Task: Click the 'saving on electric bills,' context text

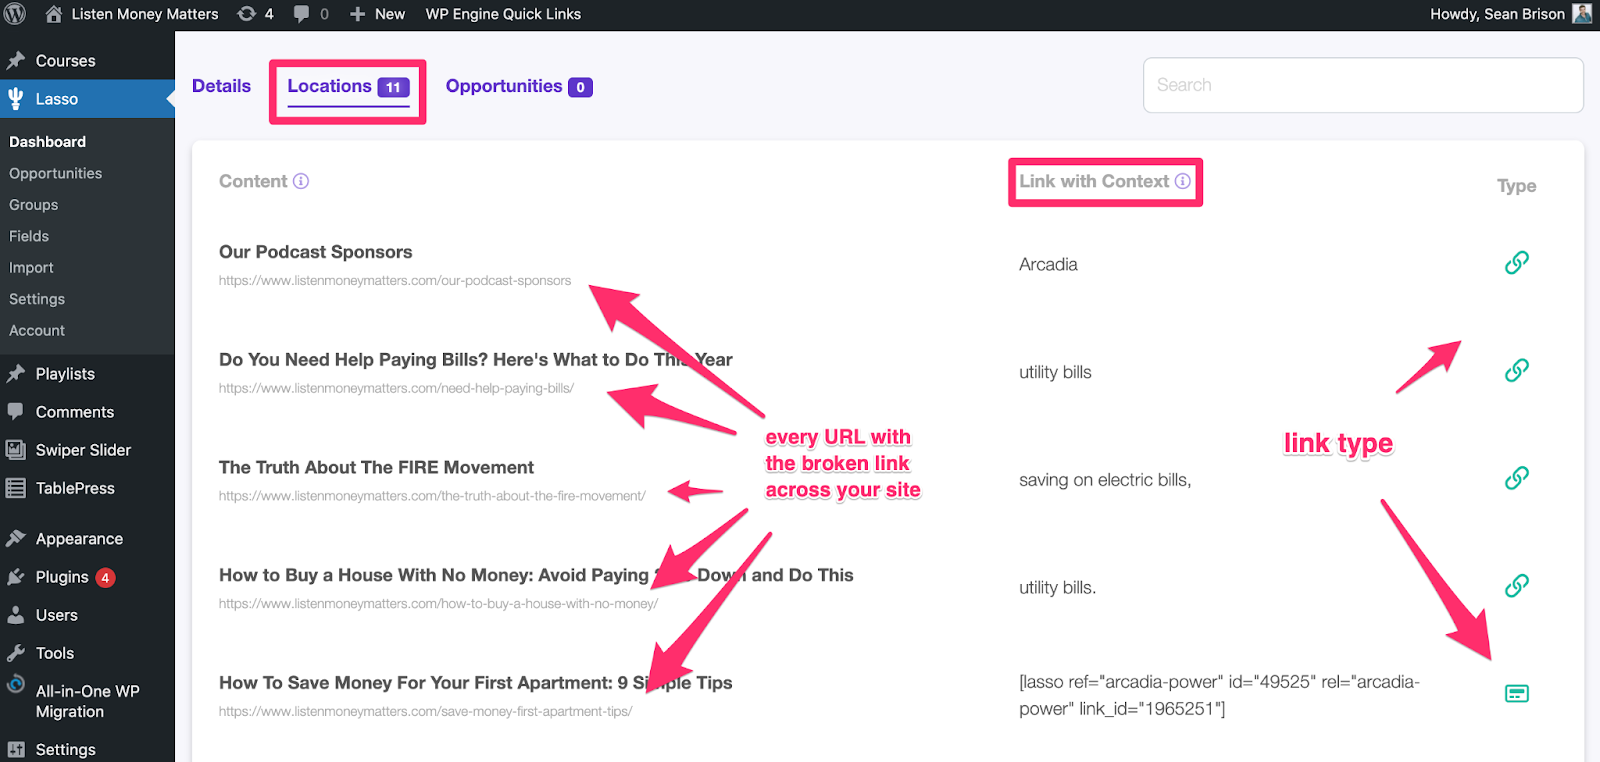Action: click(1105, 480)
